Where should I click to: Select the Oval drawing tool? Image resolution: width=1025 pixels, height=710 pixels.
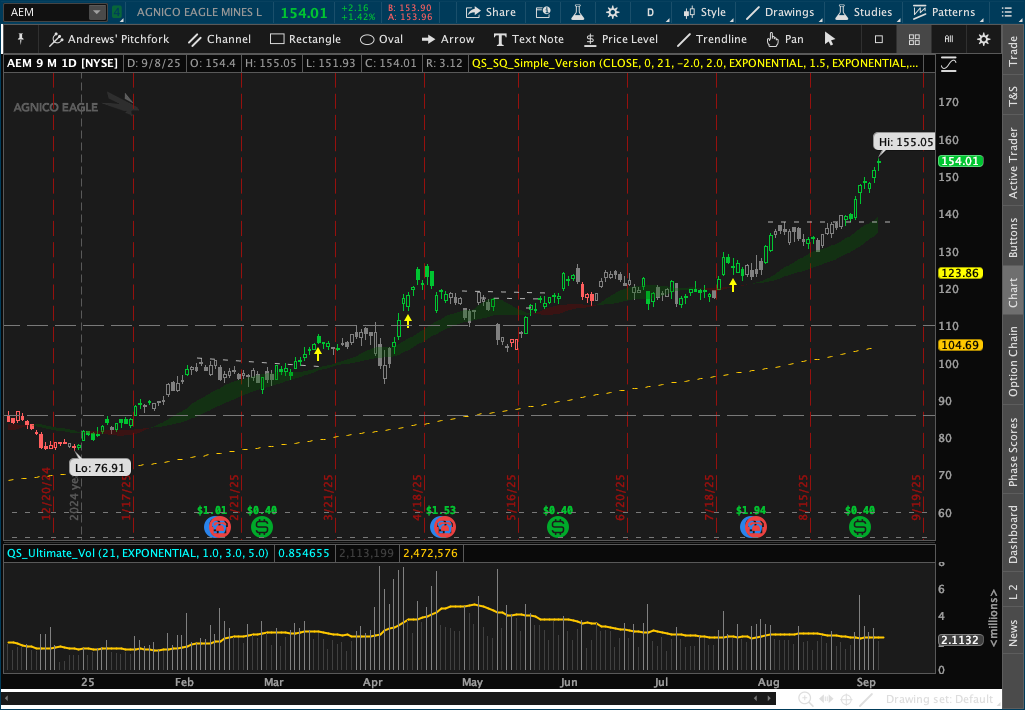[381, 39]
